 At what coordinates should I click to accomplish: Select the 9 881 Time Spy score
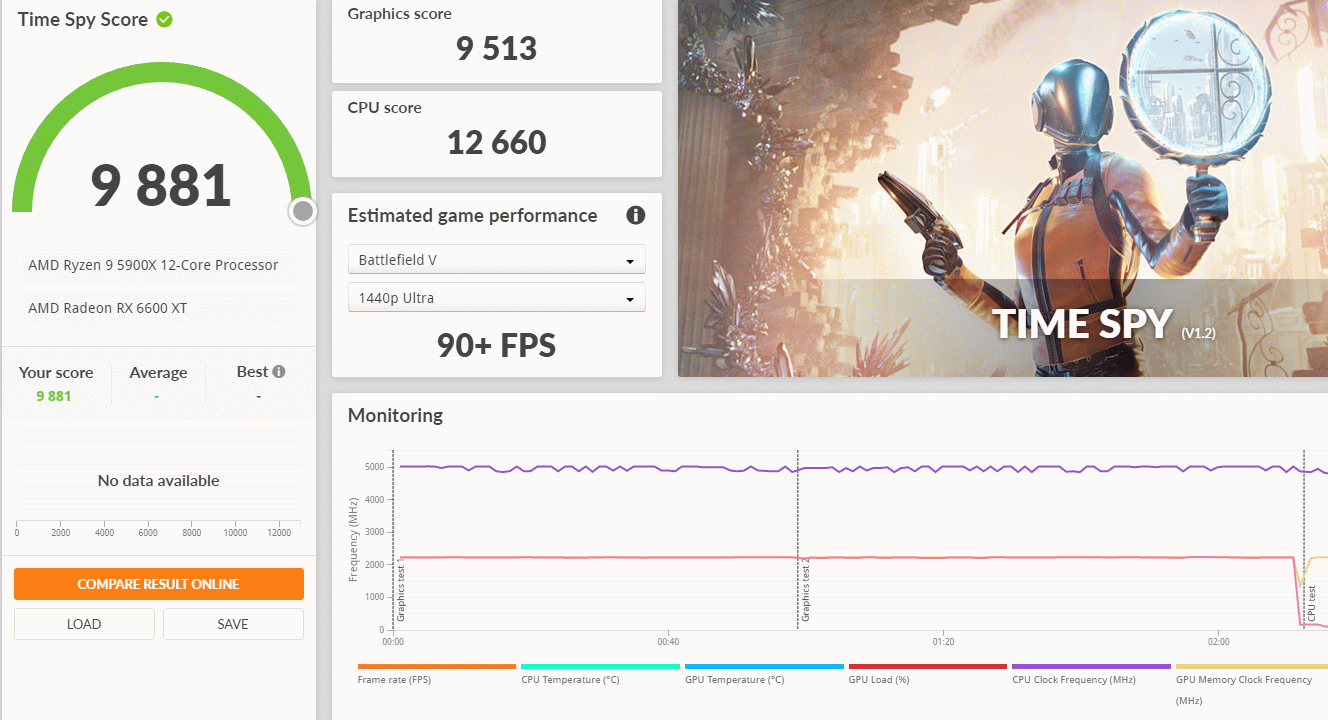(x=161, y=185)
